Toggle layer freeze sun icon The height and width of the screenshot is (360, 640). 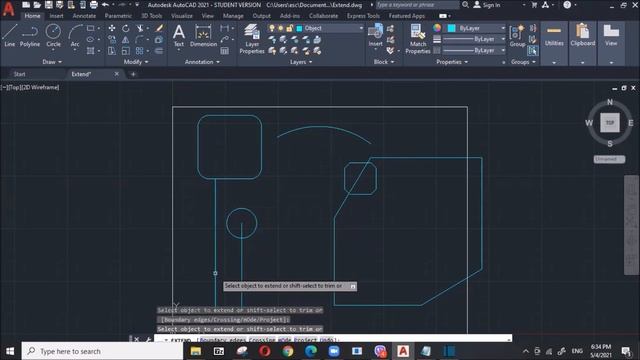pos(281,28)
